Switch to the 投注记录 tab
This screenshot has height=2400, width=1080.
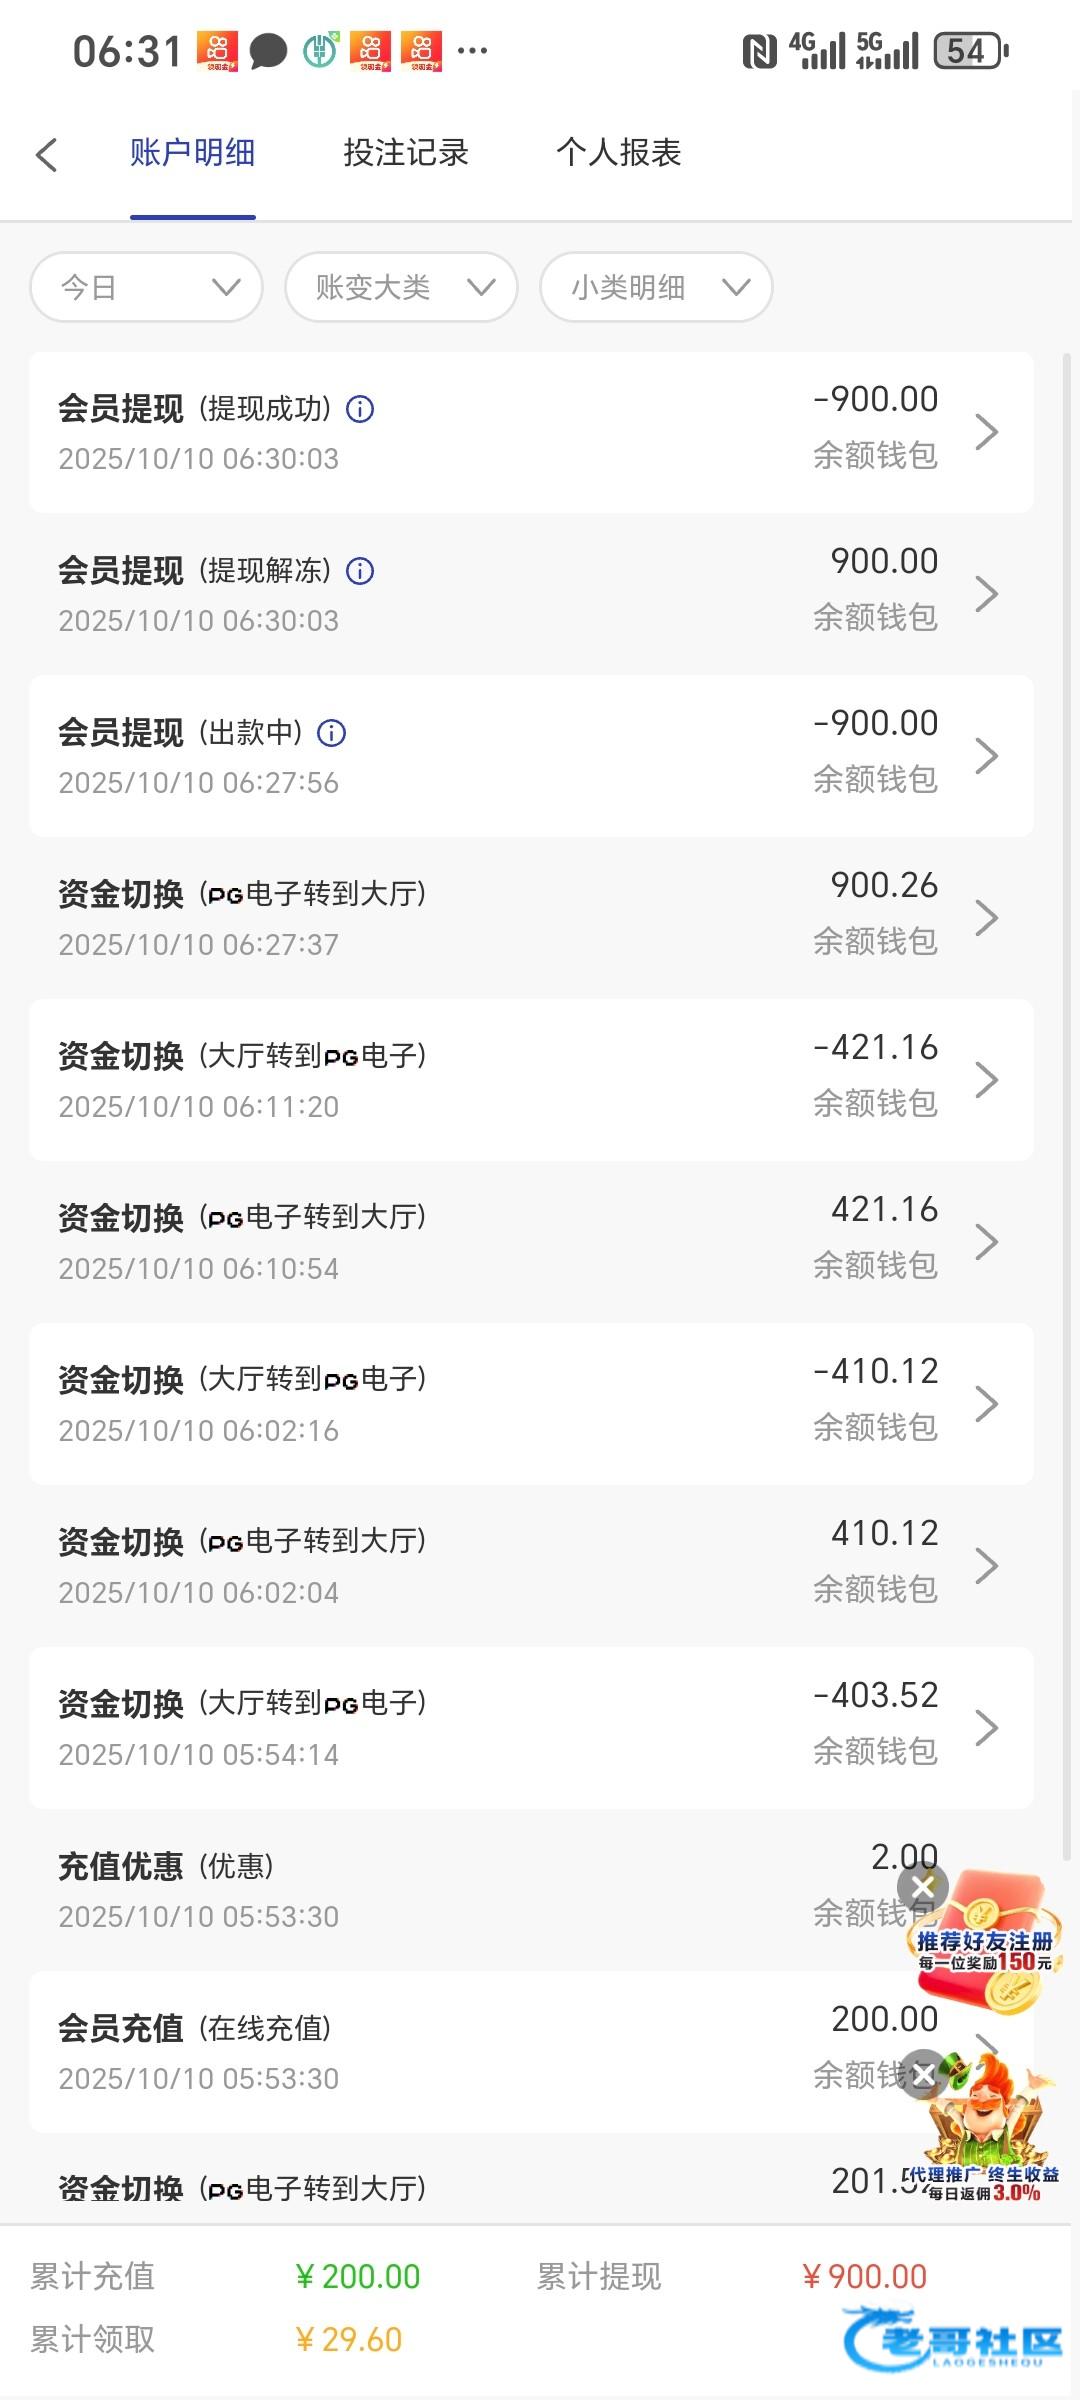tap(406, 153)
